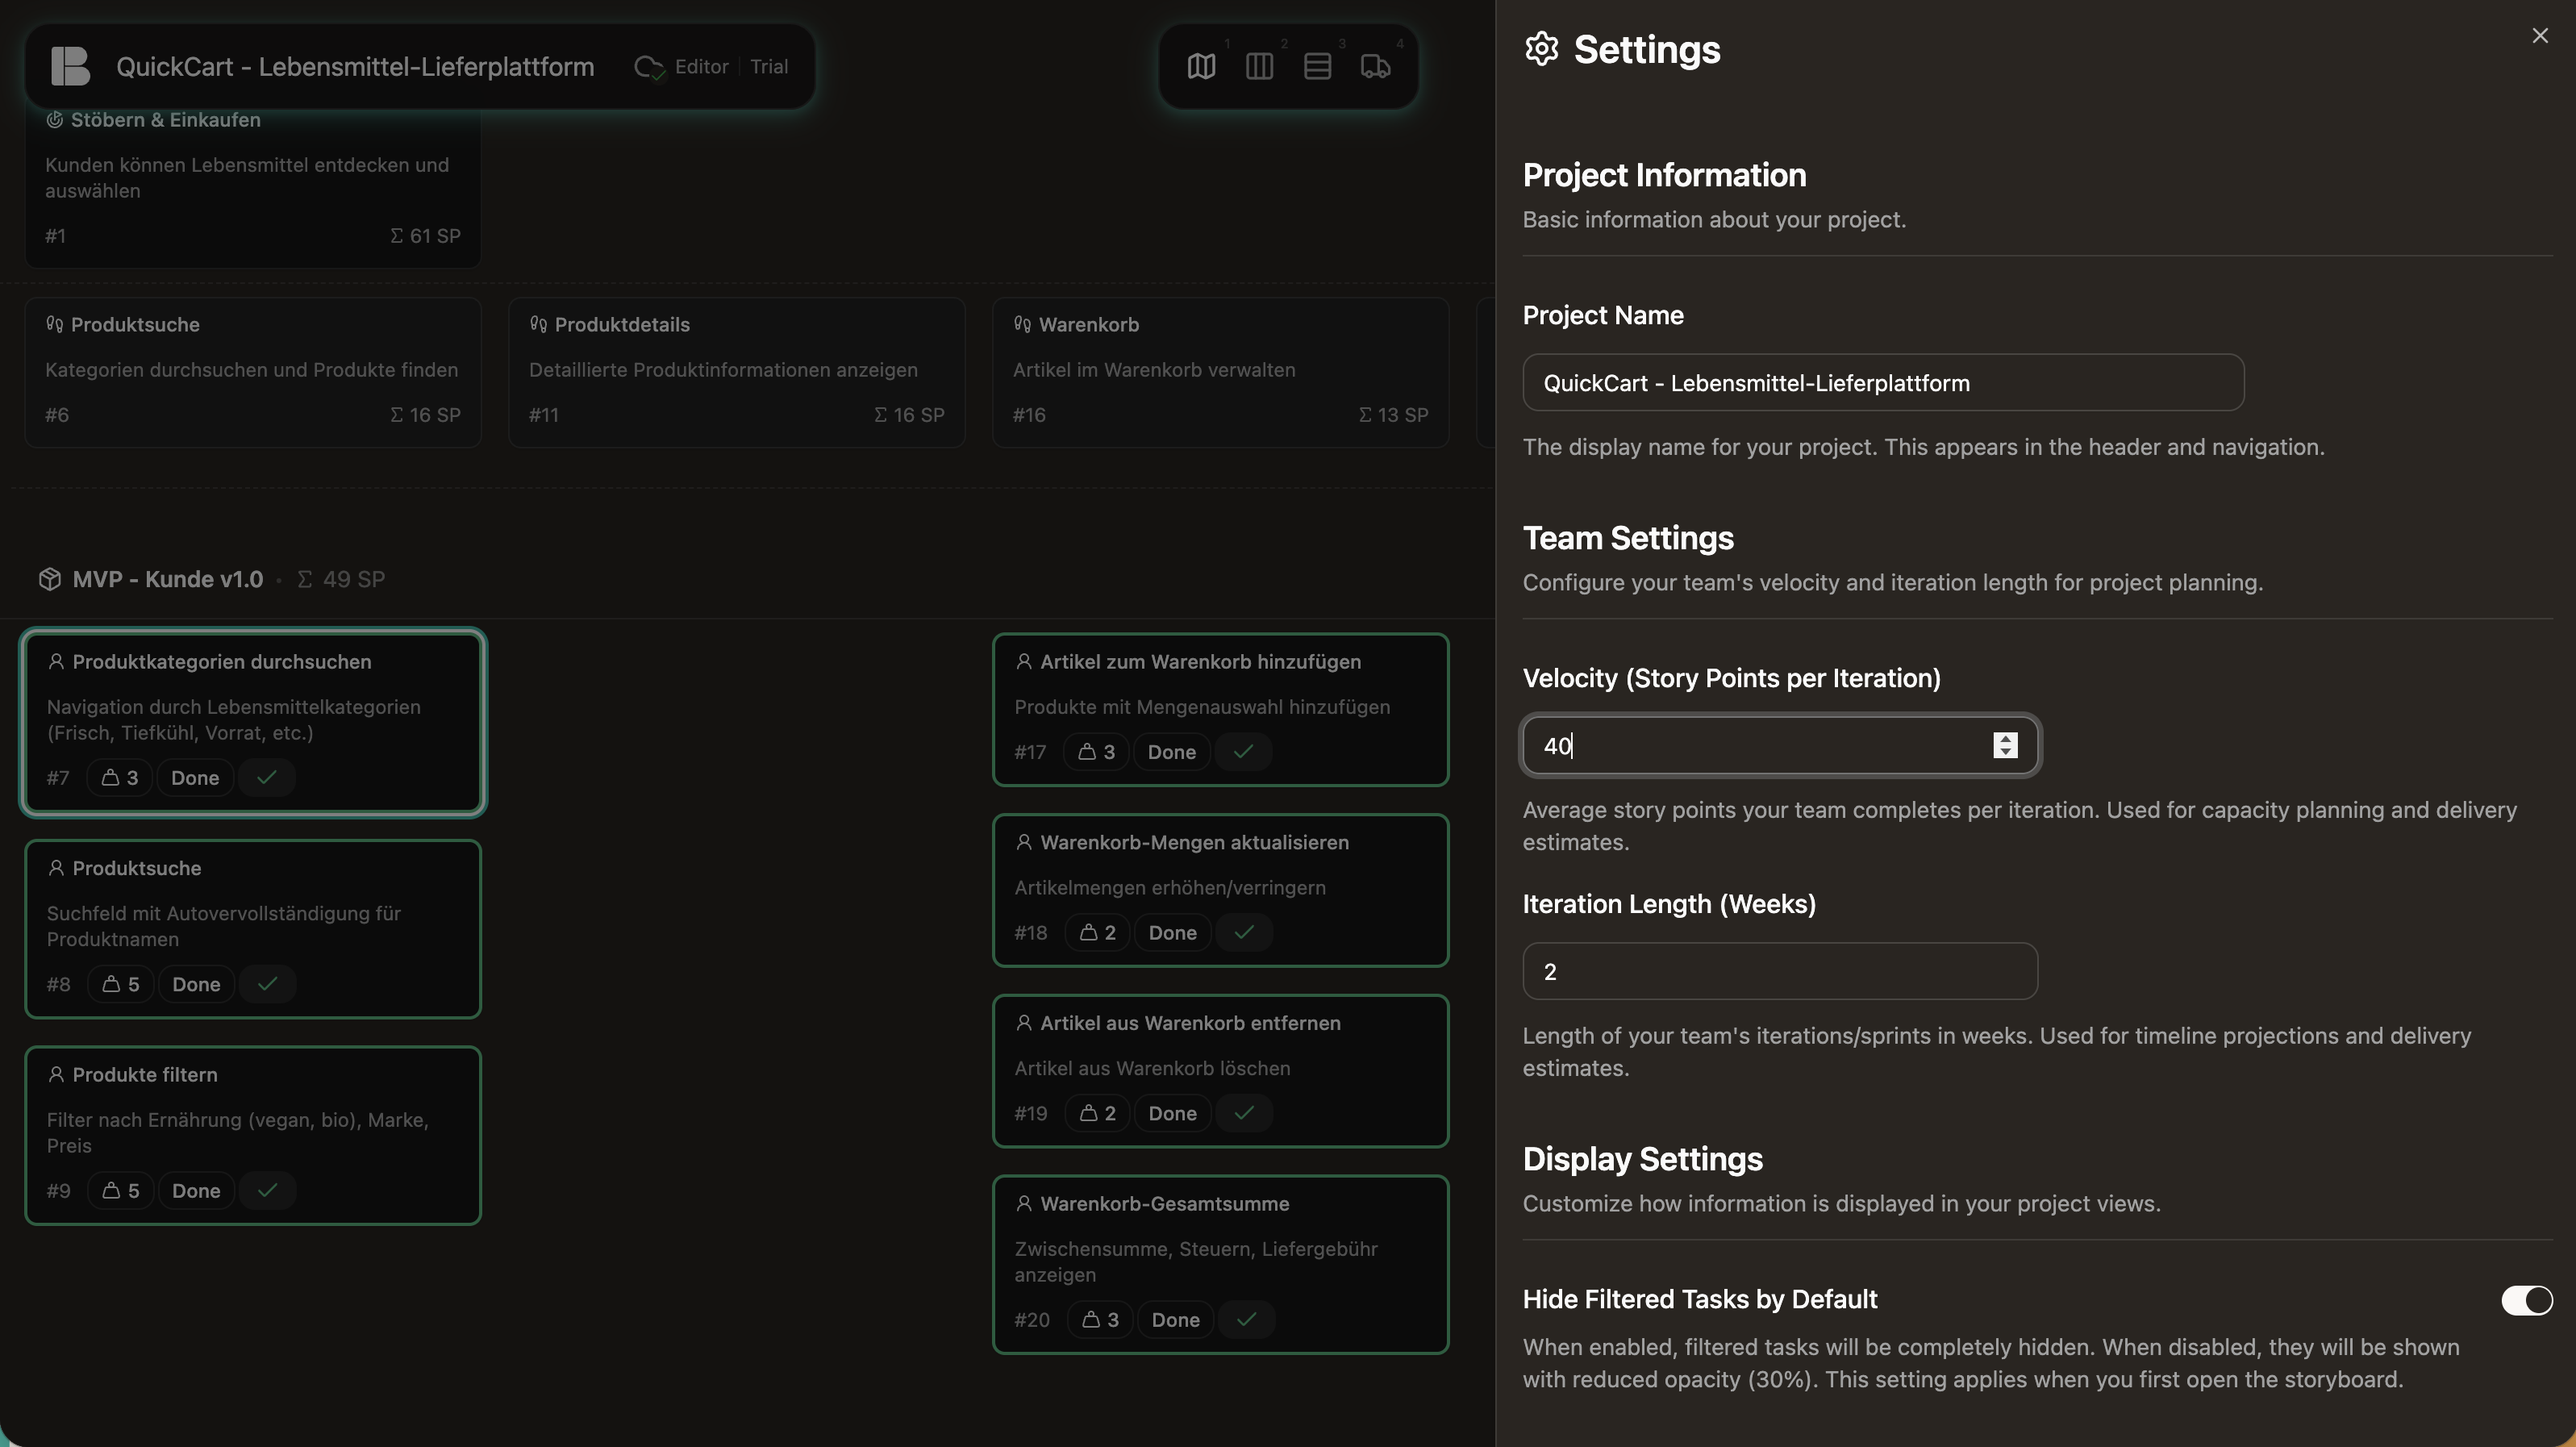Click Done status on task #17
This screenshot has height=1447, width=2576.
click(x=1171, y=752)
